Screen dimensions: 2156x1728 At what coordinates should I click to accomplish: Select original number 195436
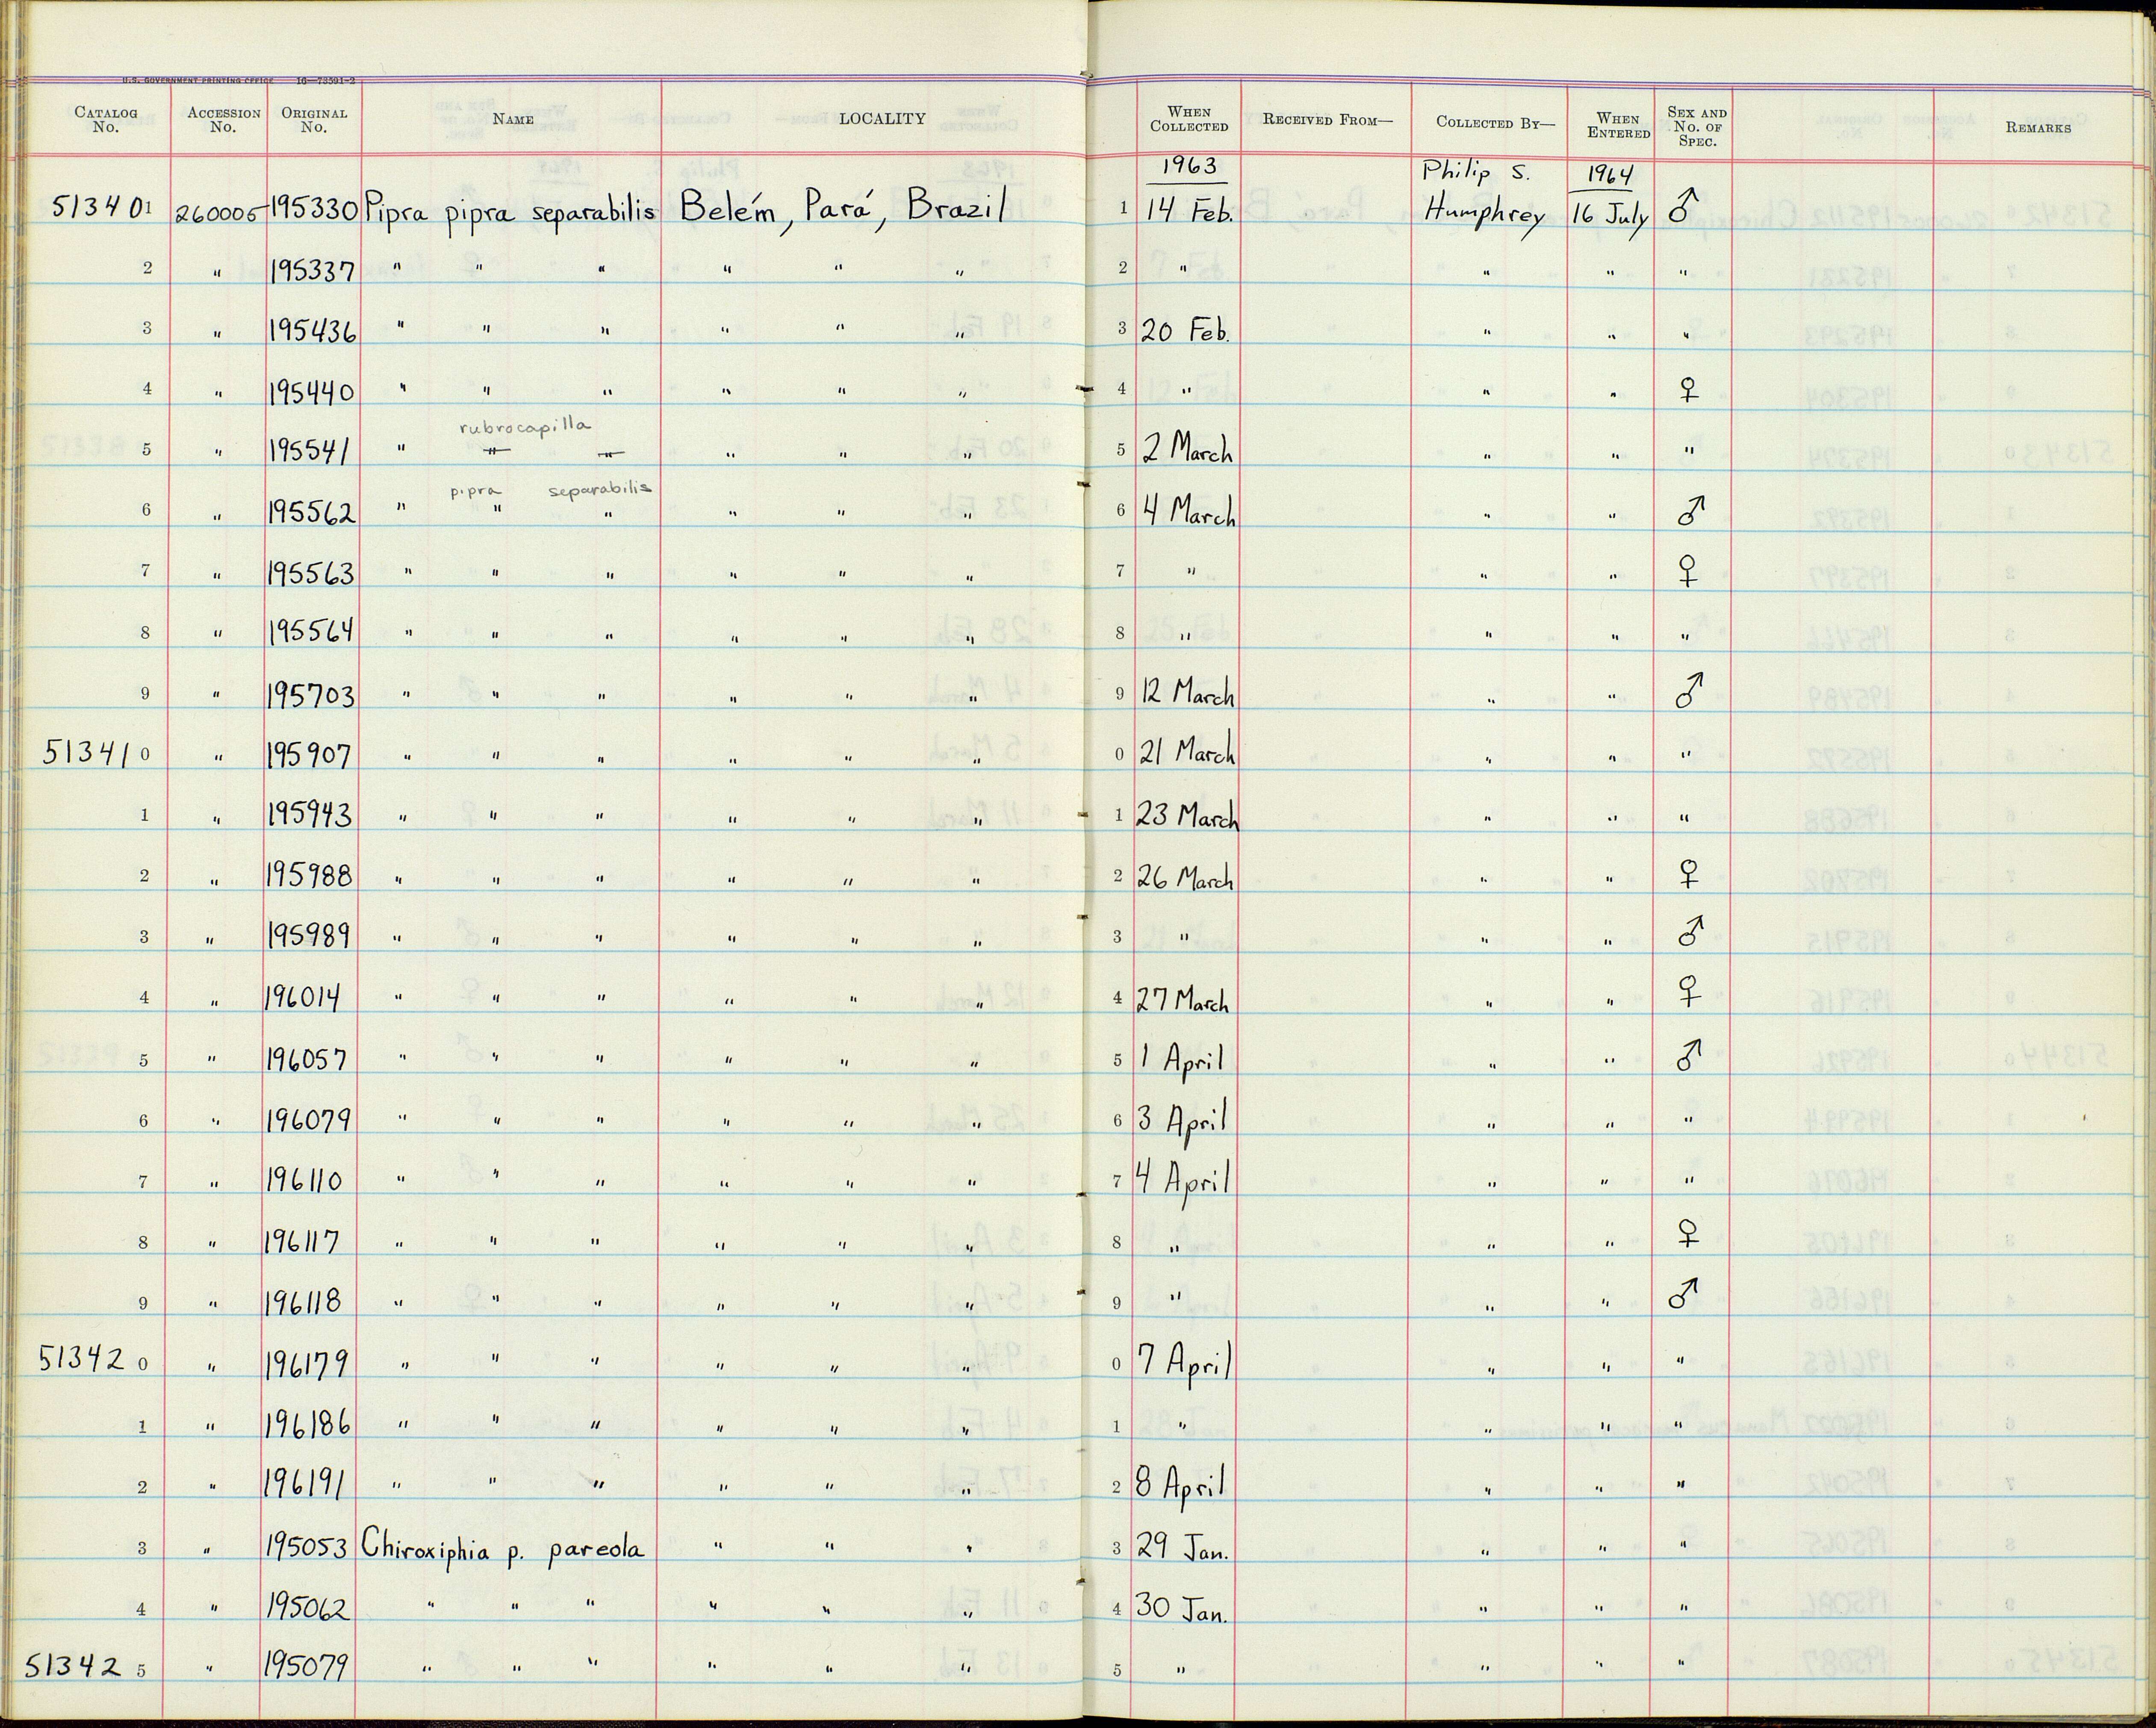pyautogui.click(x=313, y=331)
